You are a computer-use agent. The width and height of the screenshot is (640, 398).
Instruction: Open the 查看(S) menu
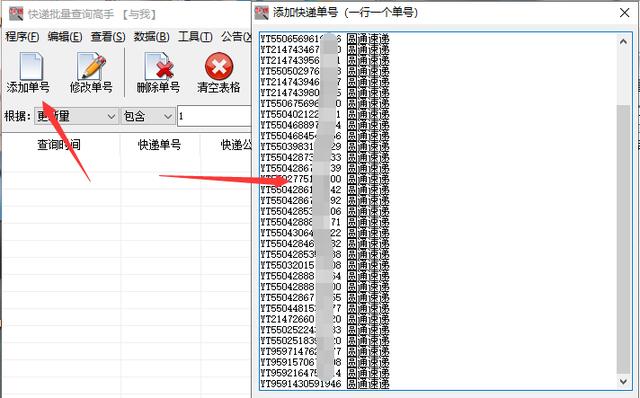(x=108, y=37)
